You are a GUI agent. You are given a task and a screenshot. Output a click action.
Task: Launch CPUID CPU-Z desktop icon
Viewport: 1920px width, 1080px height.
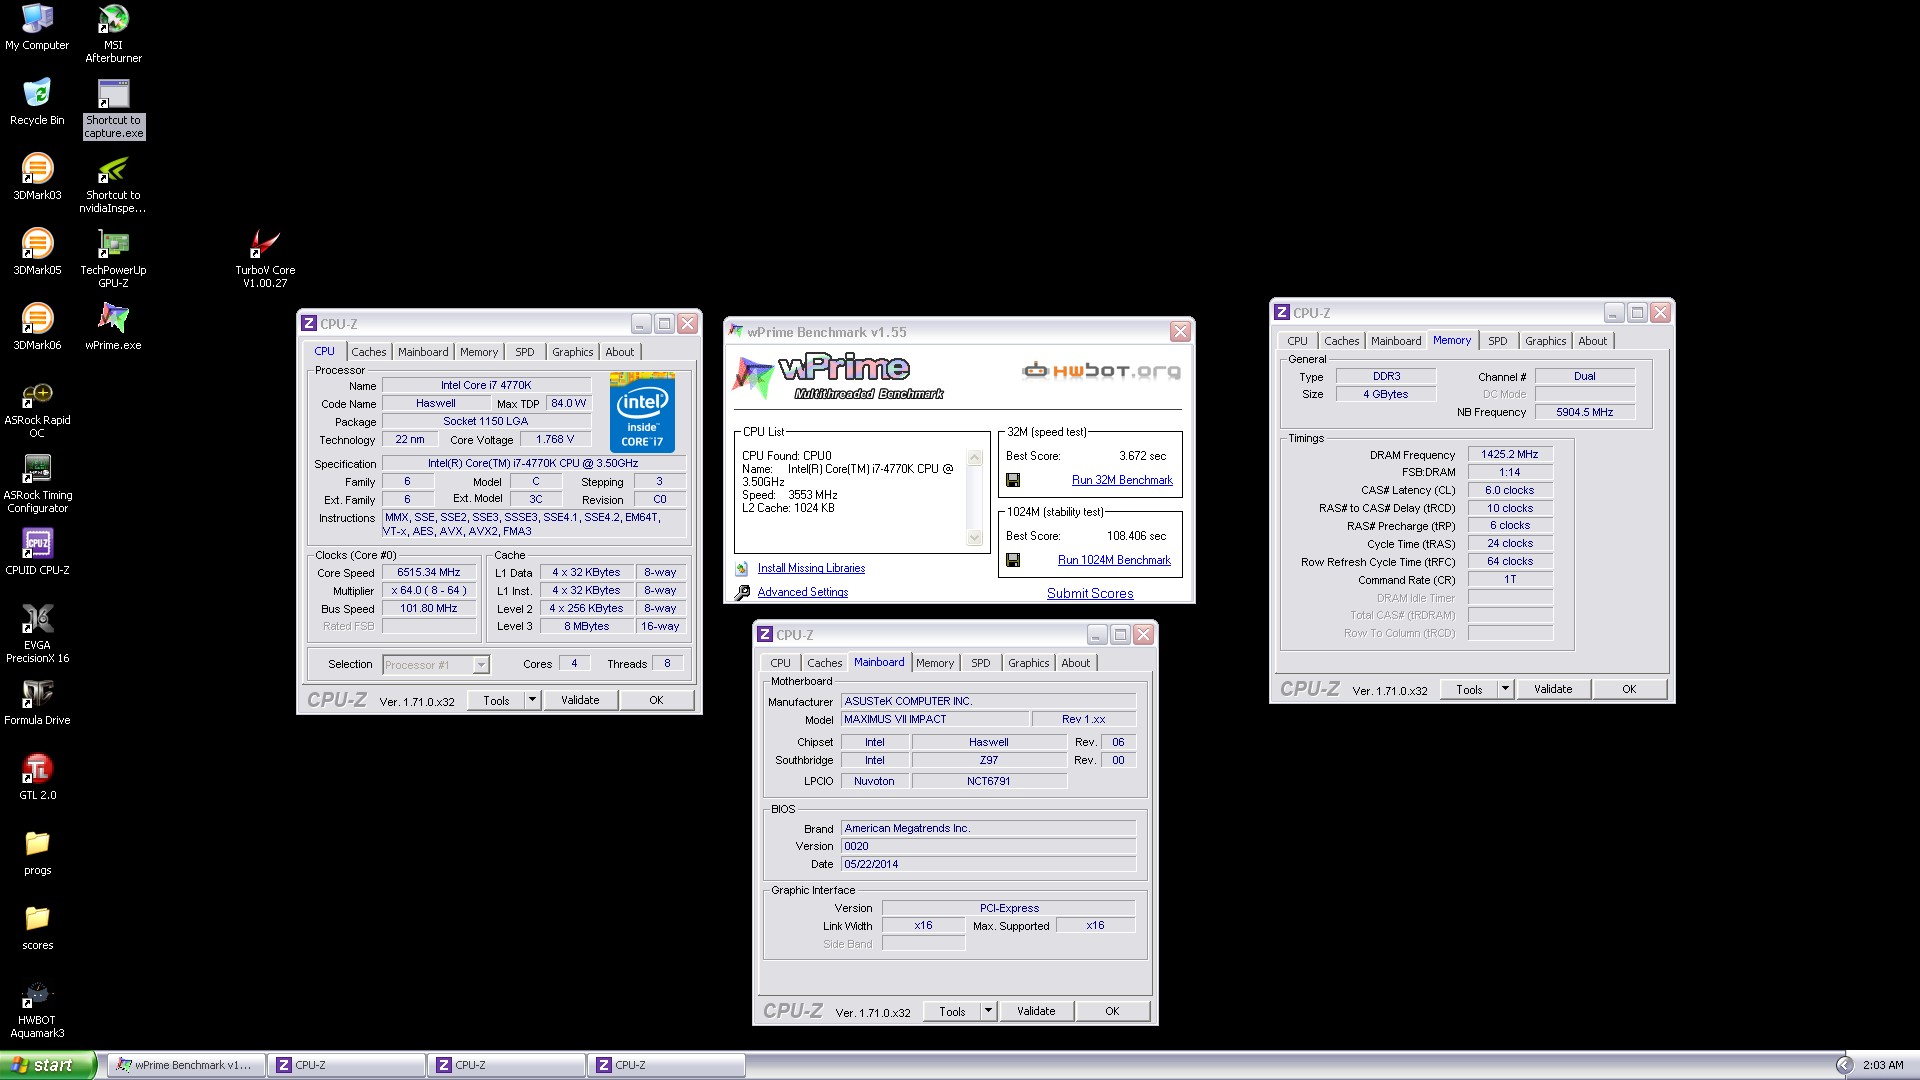[37, 552]
